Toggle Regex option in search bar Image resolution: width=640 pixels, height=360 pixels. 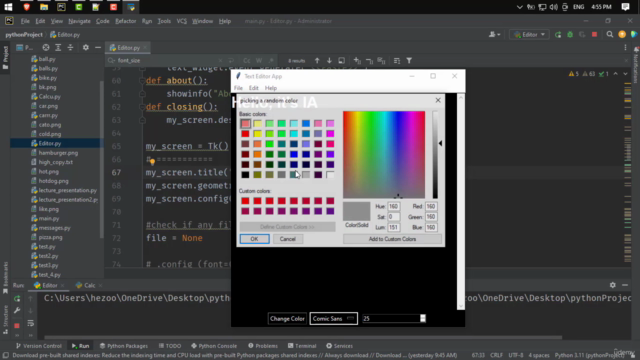(271, 60)
